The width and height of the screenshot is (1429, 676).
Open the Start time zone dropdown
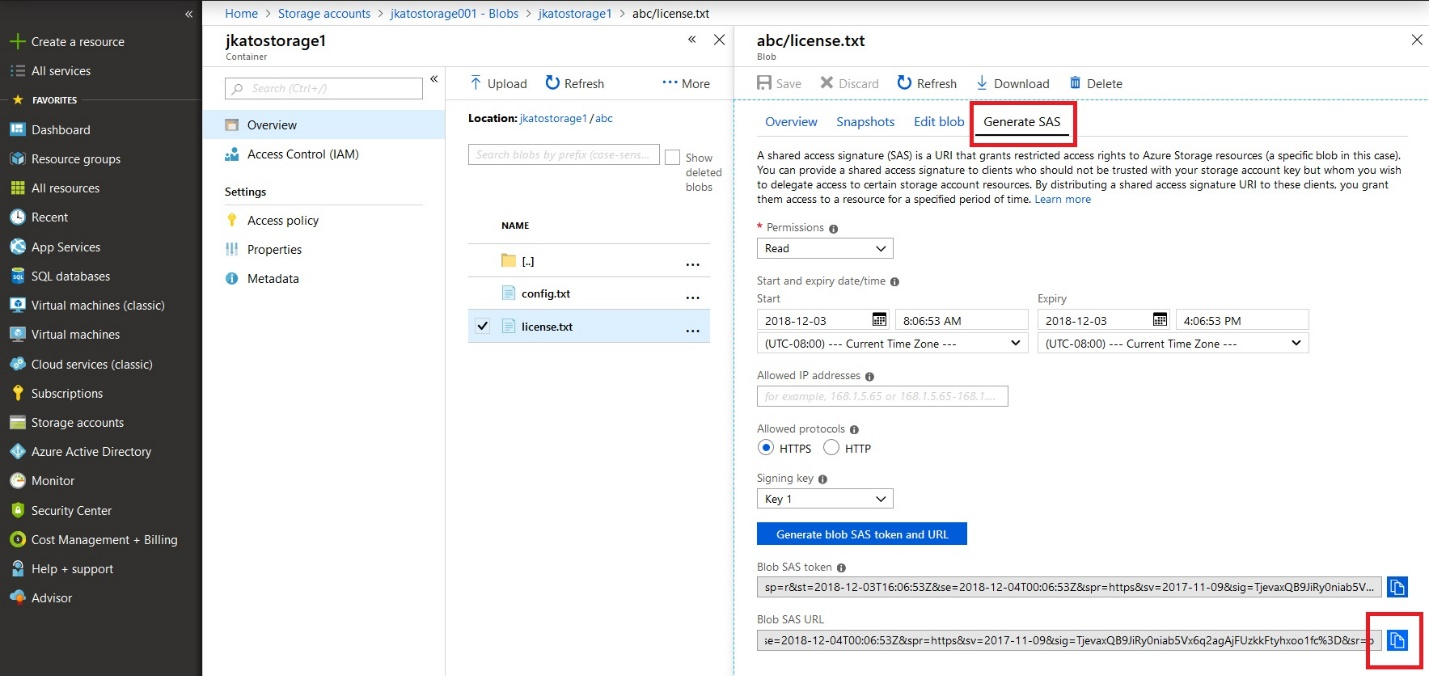(x=893, y=343)
